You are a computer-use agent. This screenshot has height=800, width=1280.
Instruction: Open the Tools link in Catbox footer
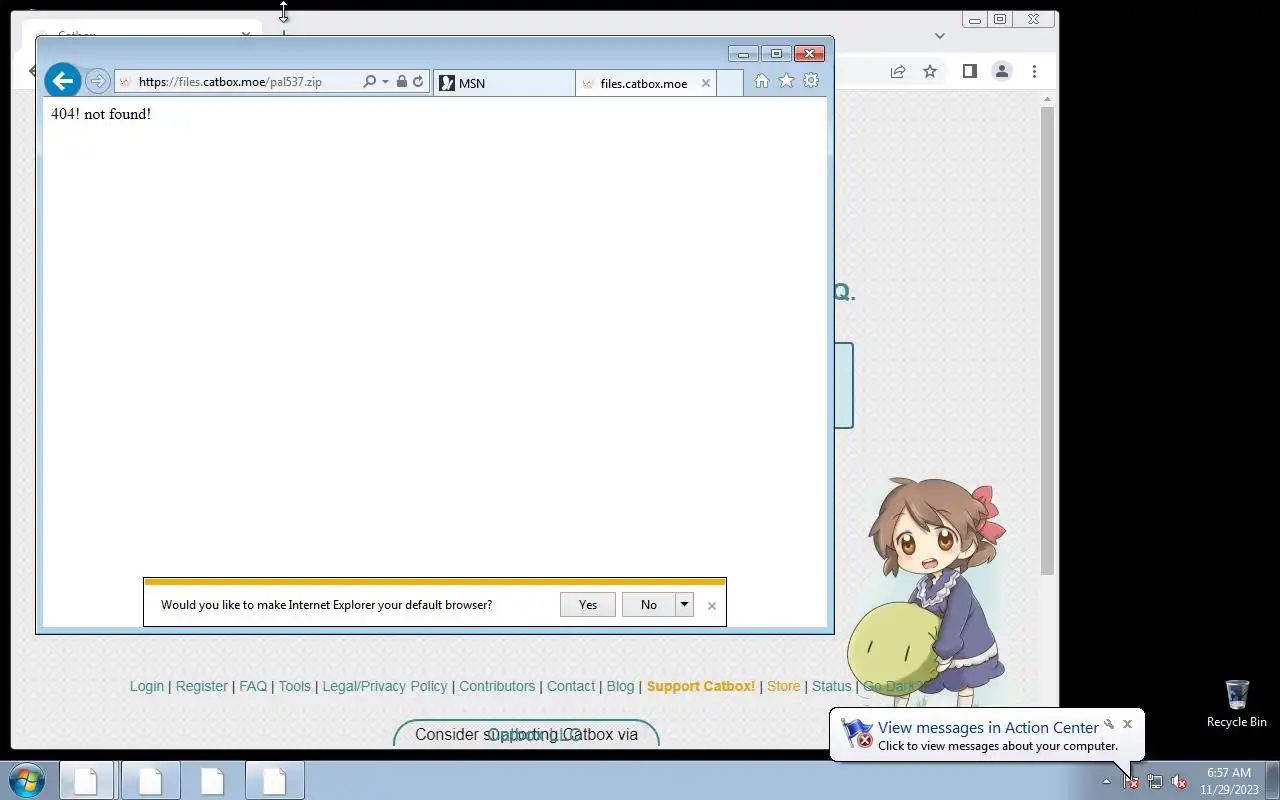tap(295, 686)
